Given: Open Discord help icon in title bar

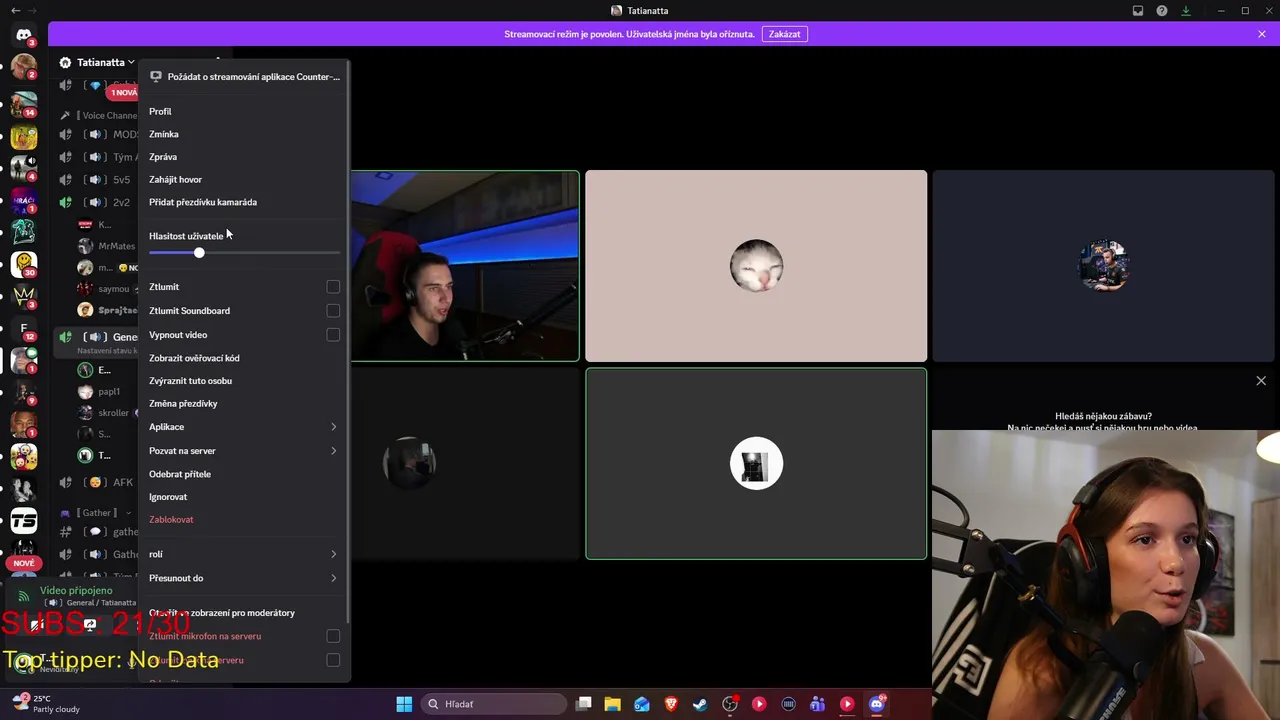Looking at the screenshot, I should [x=1162, y=11].
